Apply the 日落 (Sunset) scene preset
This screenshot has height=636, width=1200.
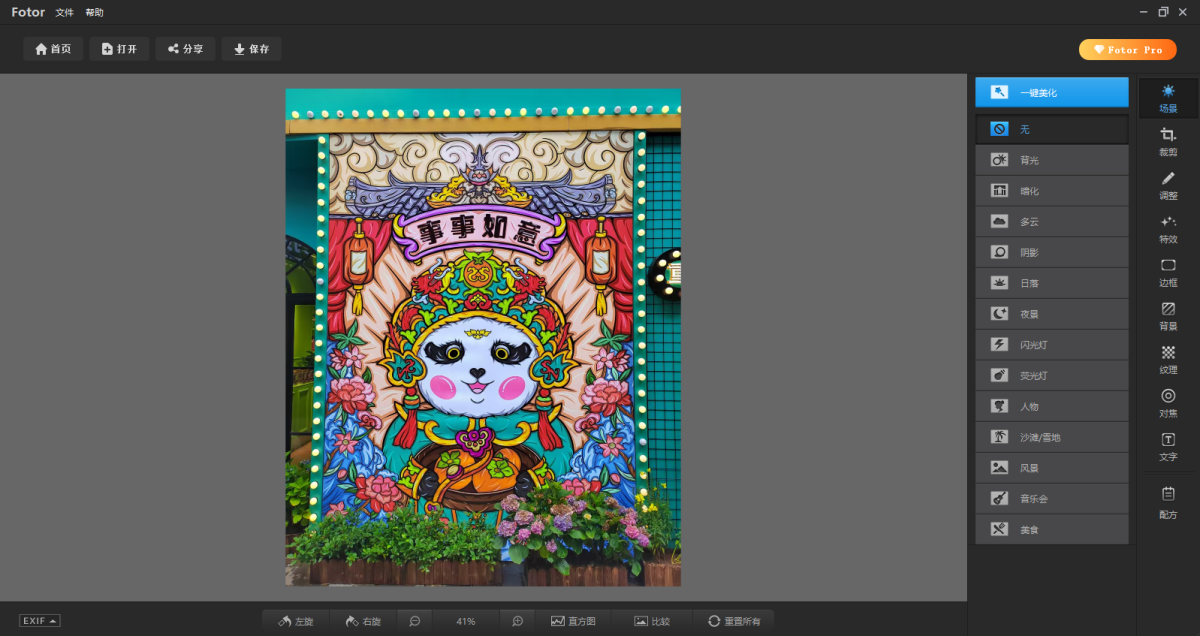tap(1052, 283)
